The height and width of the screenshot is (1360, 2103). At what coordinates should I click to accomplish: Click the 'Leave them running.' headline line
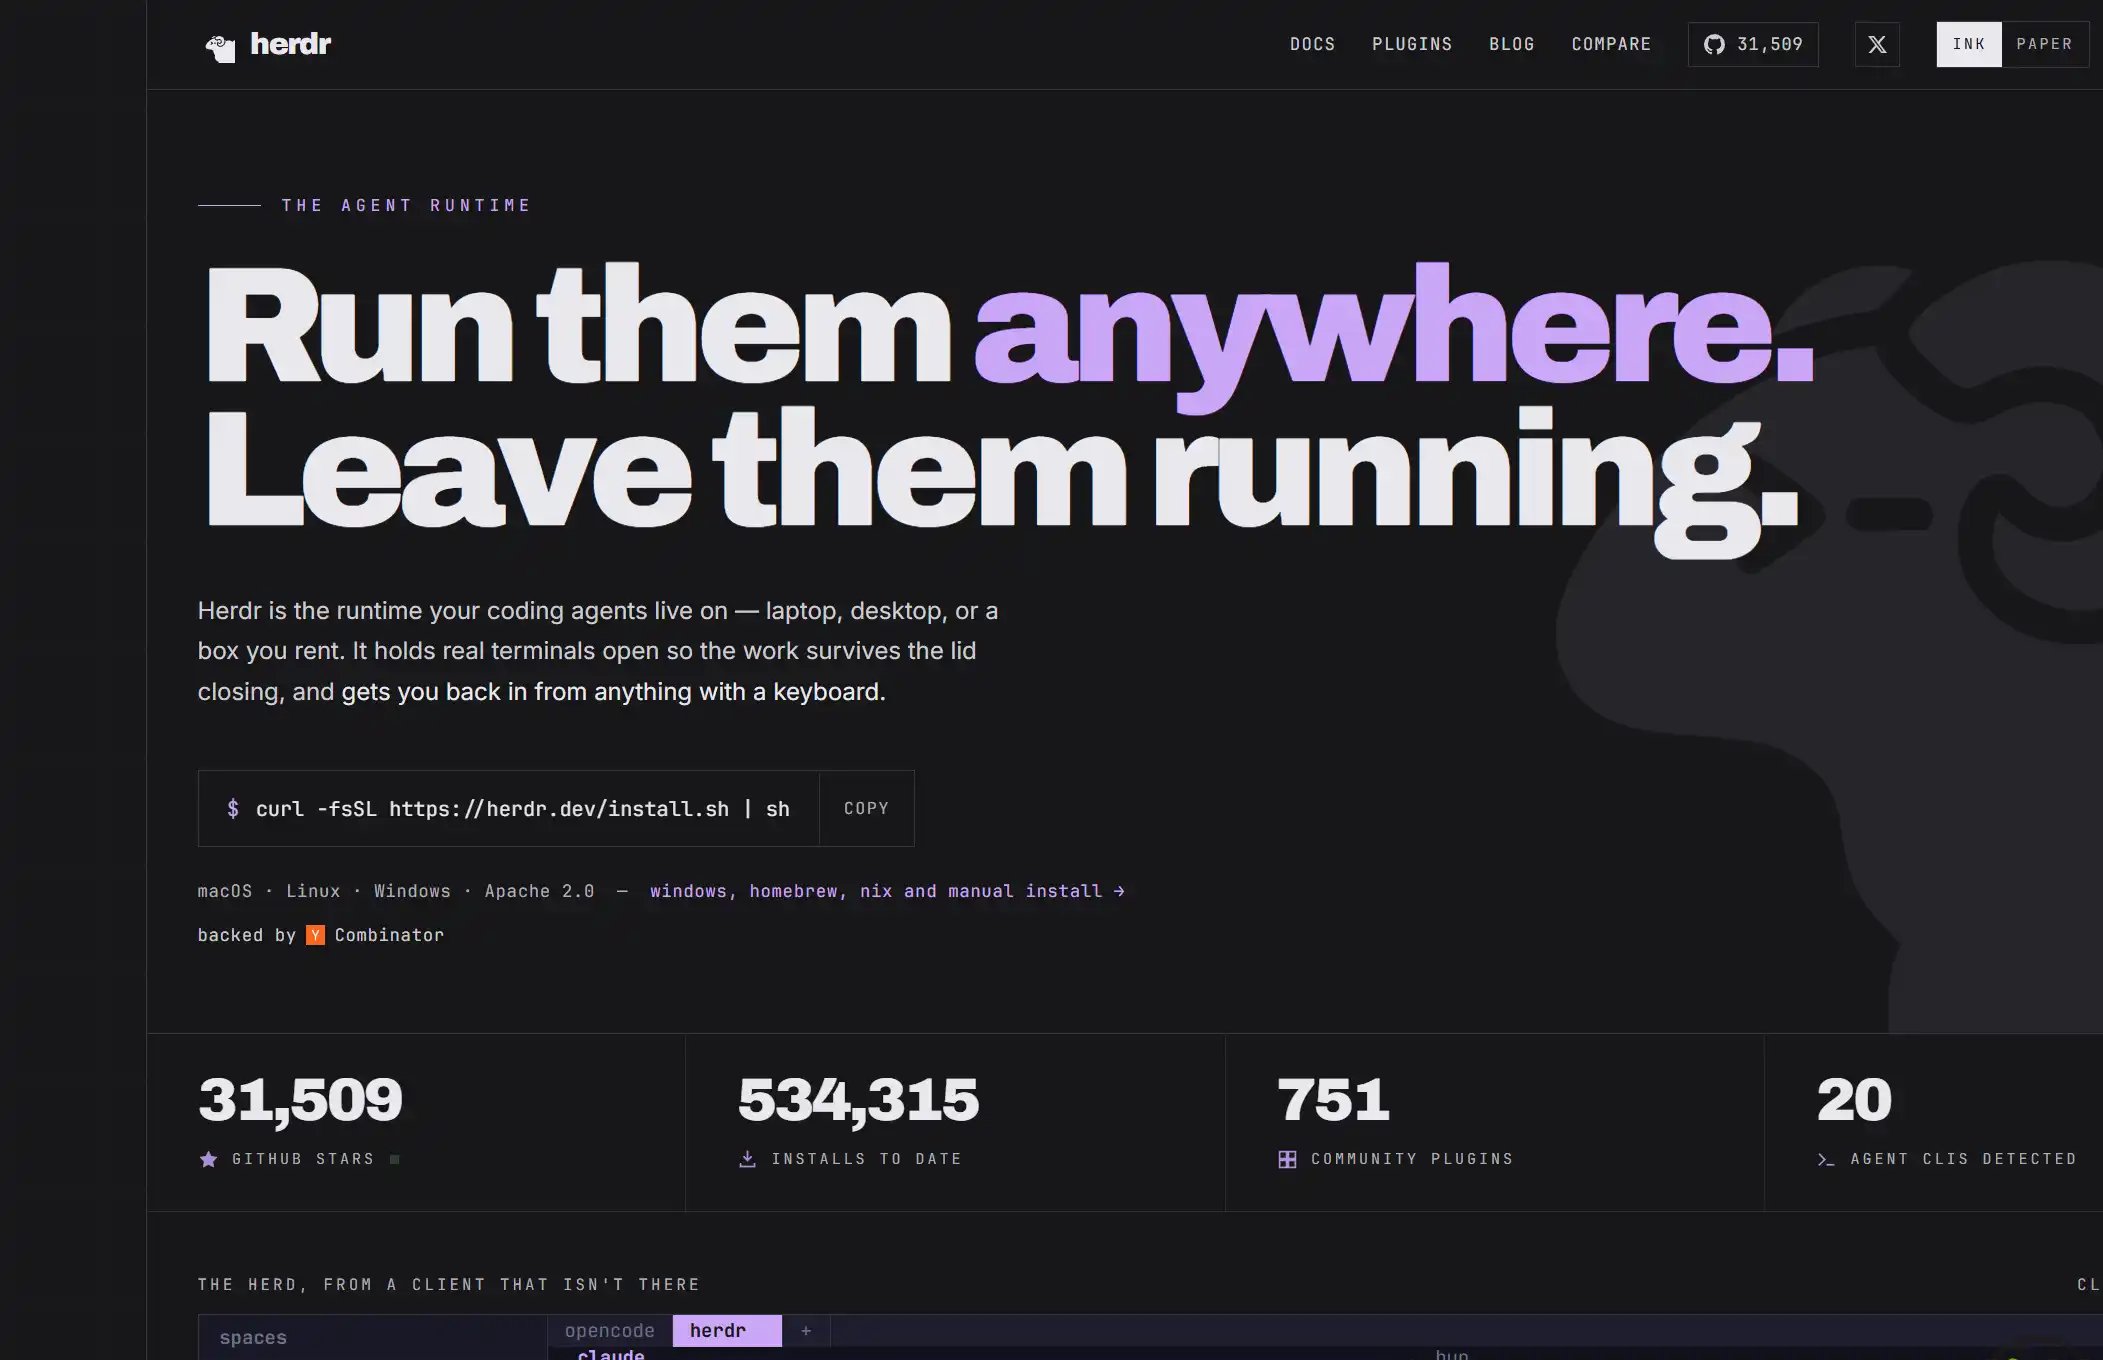[1001, 480]
